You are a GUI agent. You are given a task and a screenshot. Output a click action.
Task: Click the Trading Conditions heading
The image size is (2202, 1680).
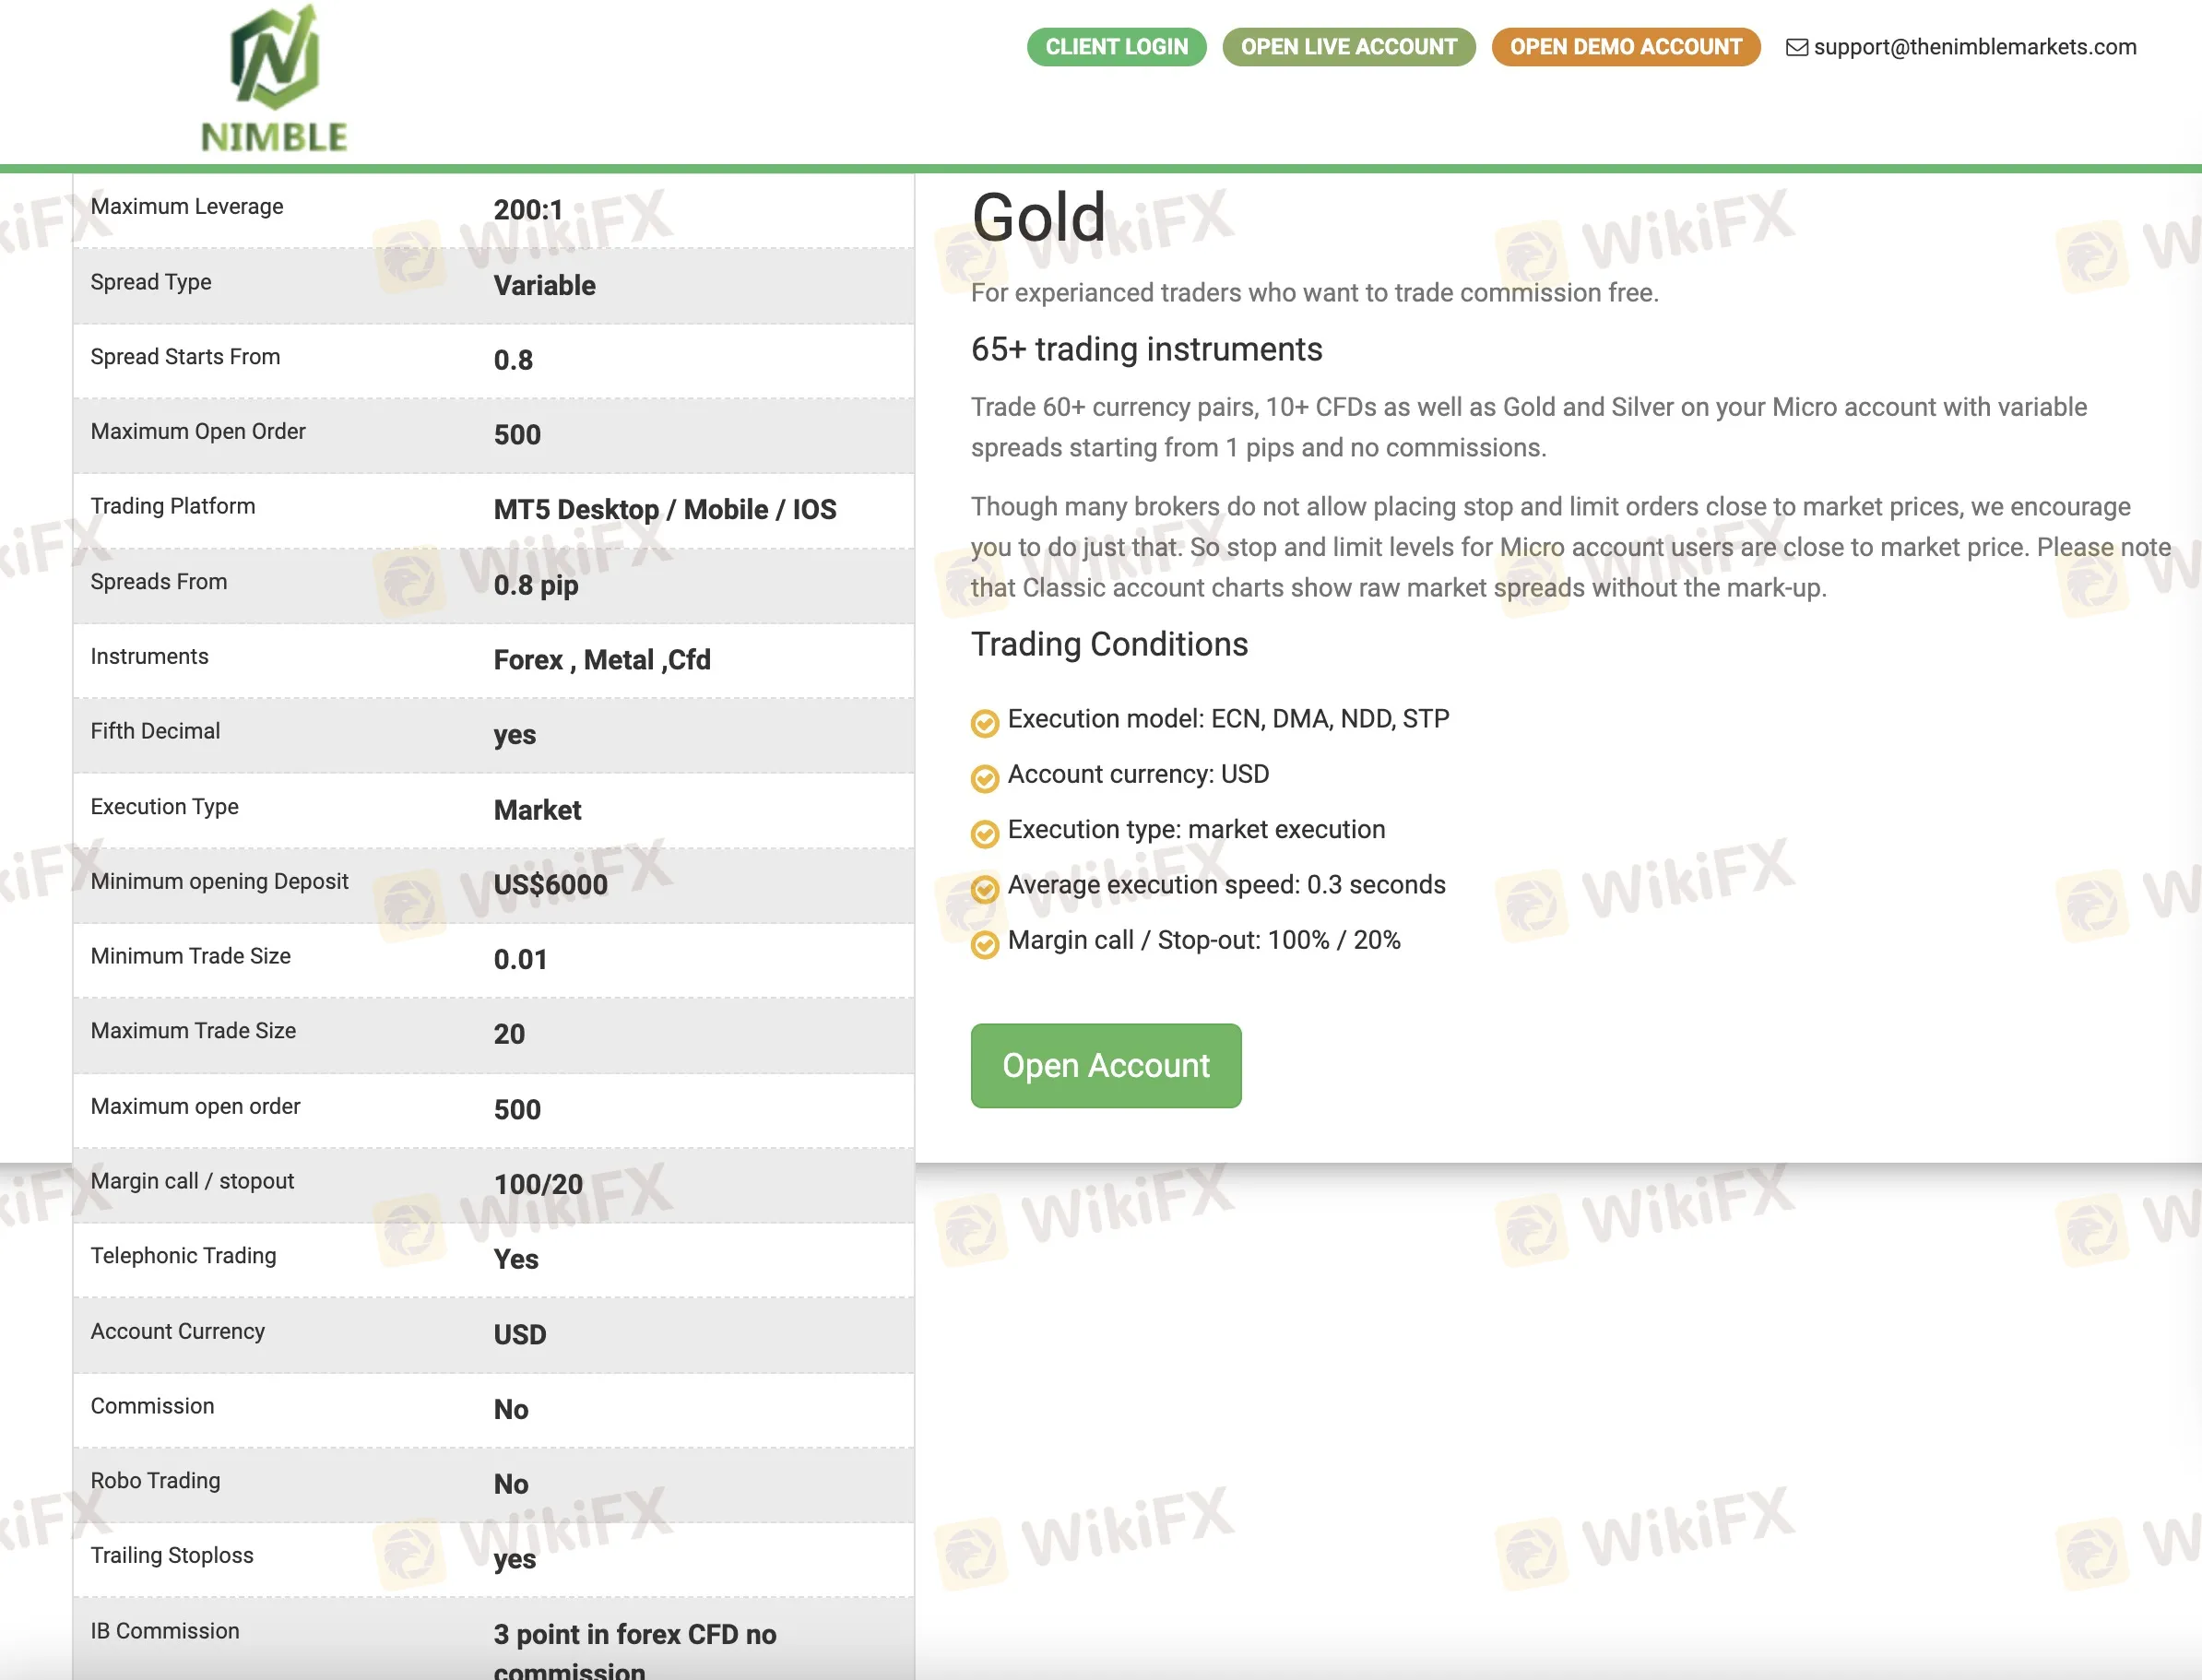pos(1109,644)
